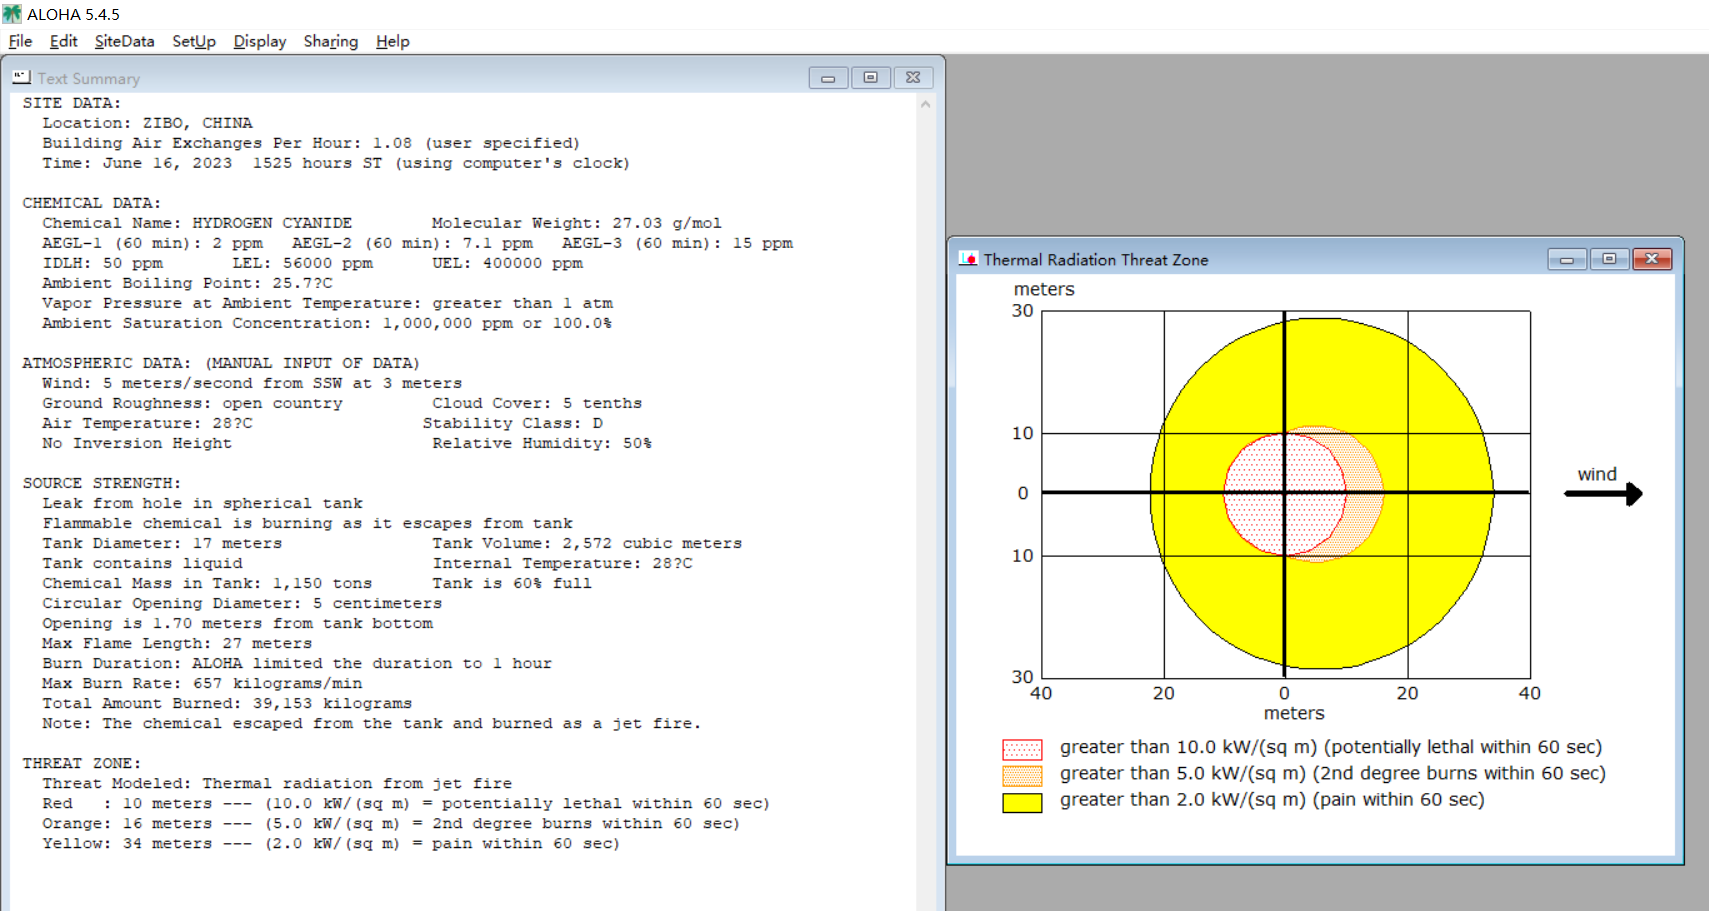Click the Thermal Radiation Threat Zone window icon
The width and height of the screenshot is (1709, 911).
[968, 259]
